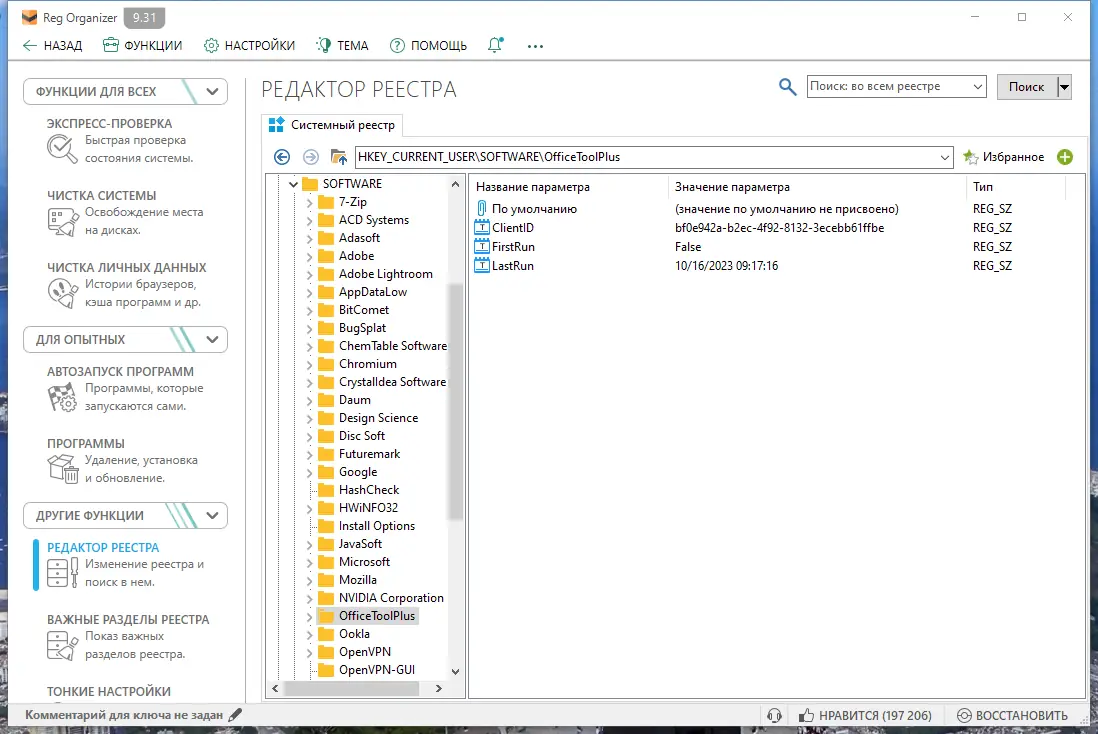1098x734 pixels.
Task: Collapse the SOFTWARE tree node
Action: click(x=293, y=184)
